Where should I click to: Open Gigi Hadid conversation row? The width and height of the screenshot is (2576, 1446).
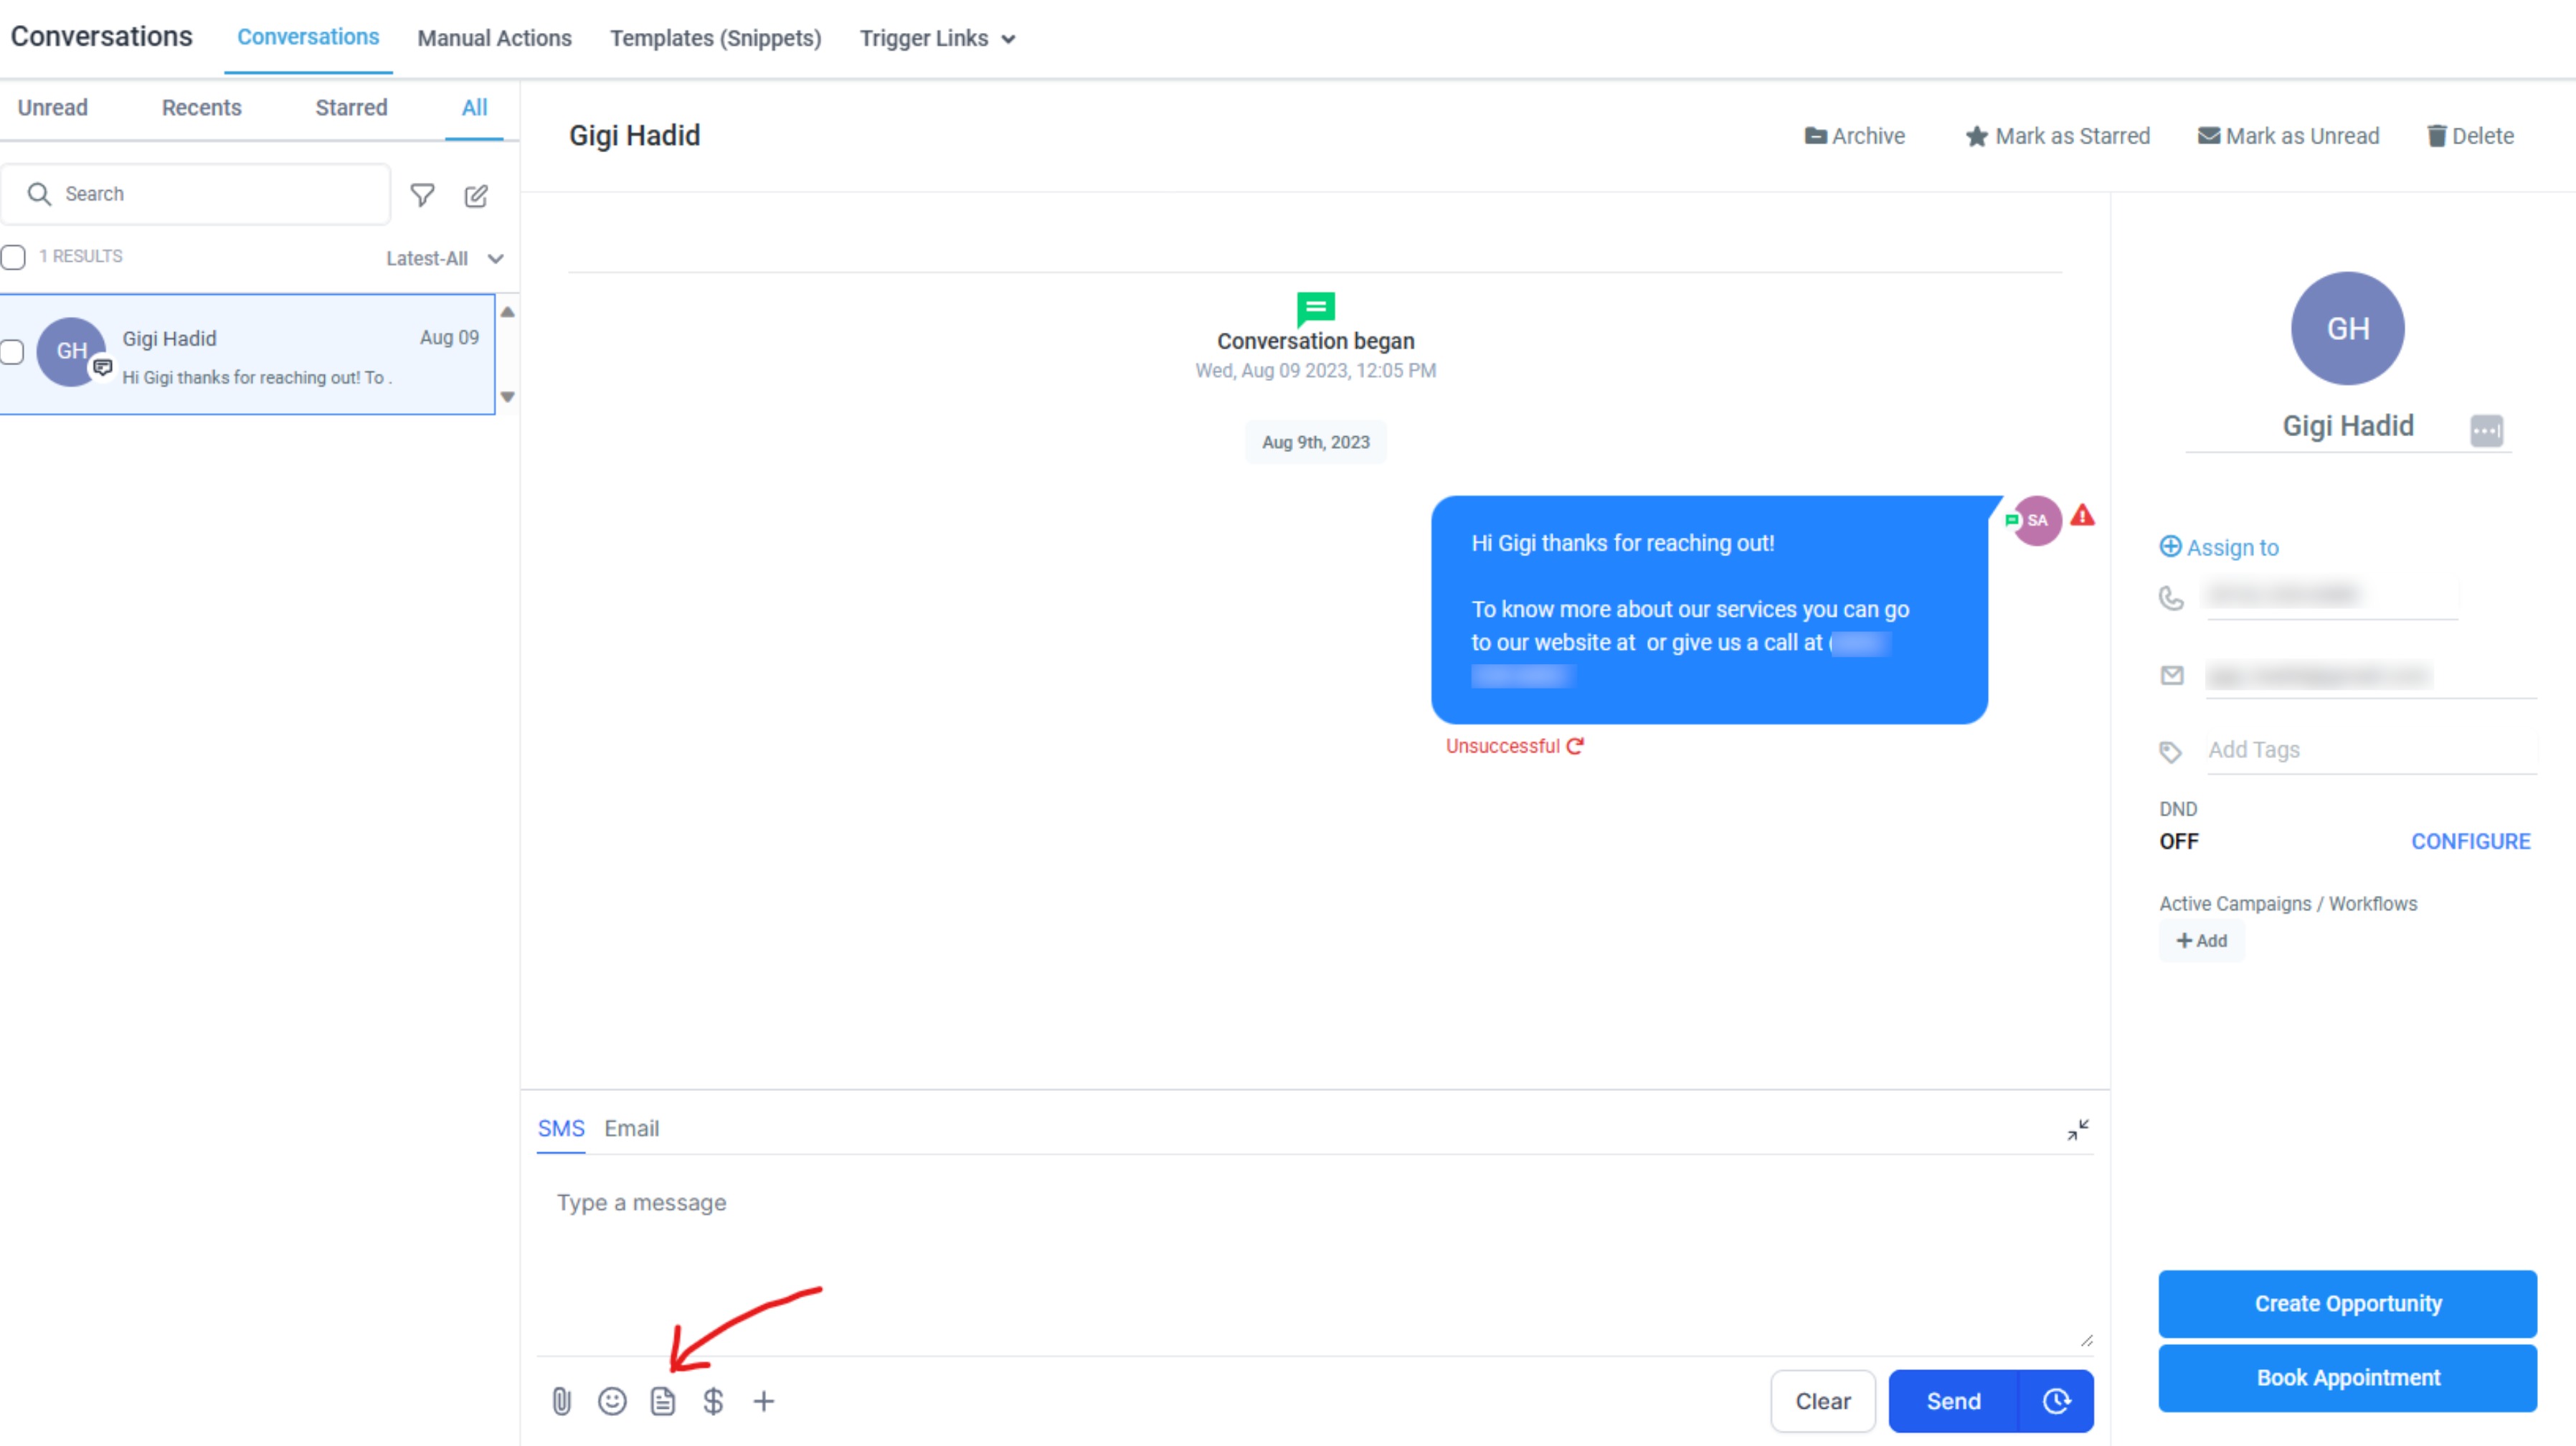click(247, 354)
